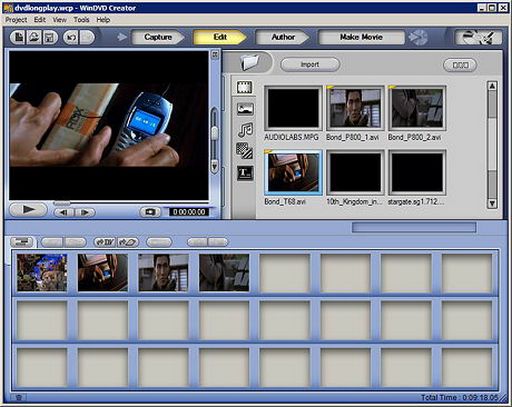Open the Project menu

(16, 20)
